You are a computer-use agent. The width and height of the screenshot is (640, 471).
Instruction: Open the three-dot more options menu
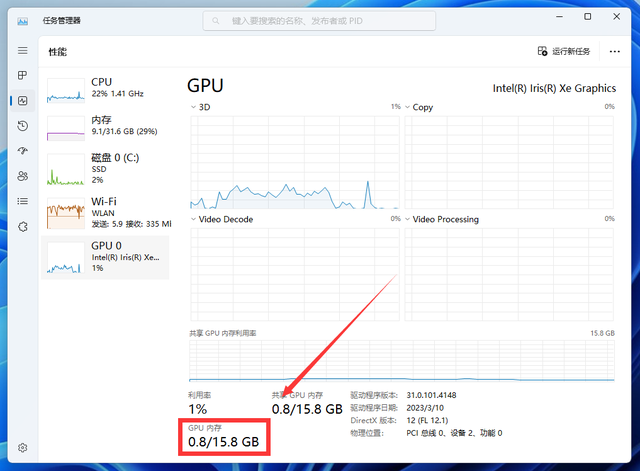point(615,51)
